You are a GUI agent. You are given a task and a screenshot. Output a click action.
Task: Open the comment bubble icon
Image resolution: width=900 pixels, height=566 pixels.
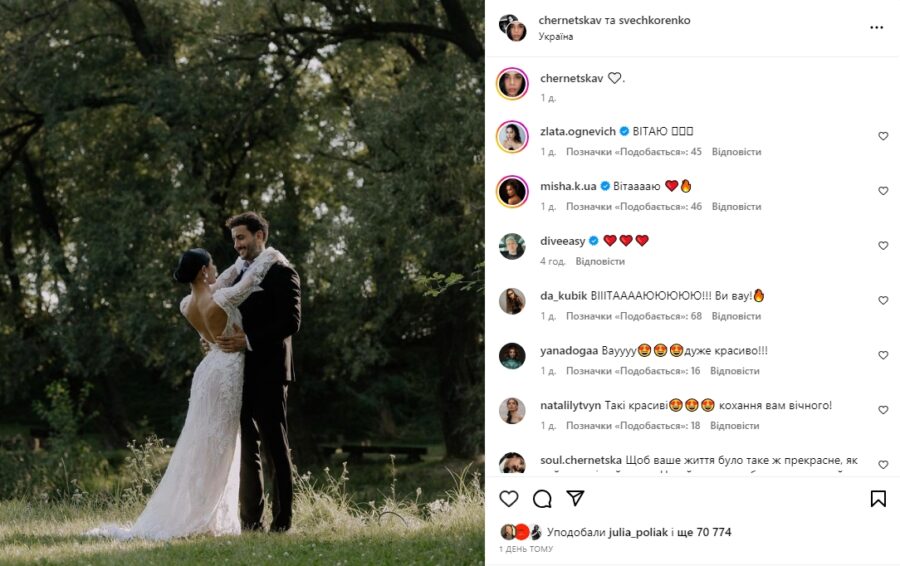click(542, 499)
